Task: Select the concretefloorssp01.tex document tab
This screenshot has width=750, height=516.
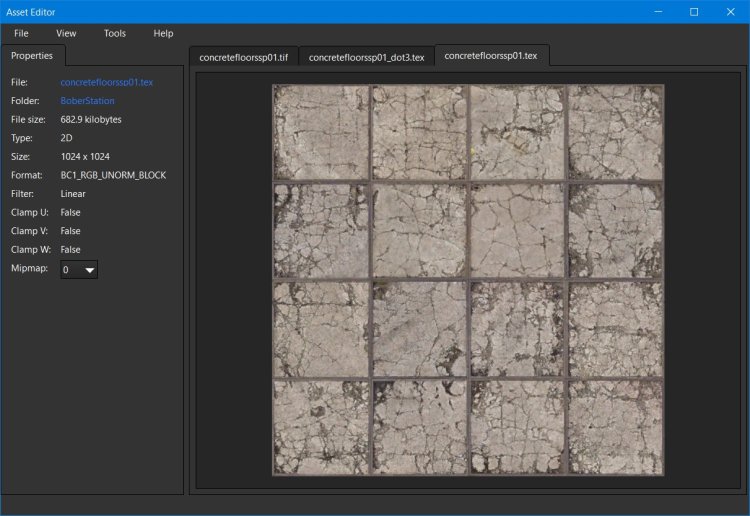Action: [x=490, y=56]
